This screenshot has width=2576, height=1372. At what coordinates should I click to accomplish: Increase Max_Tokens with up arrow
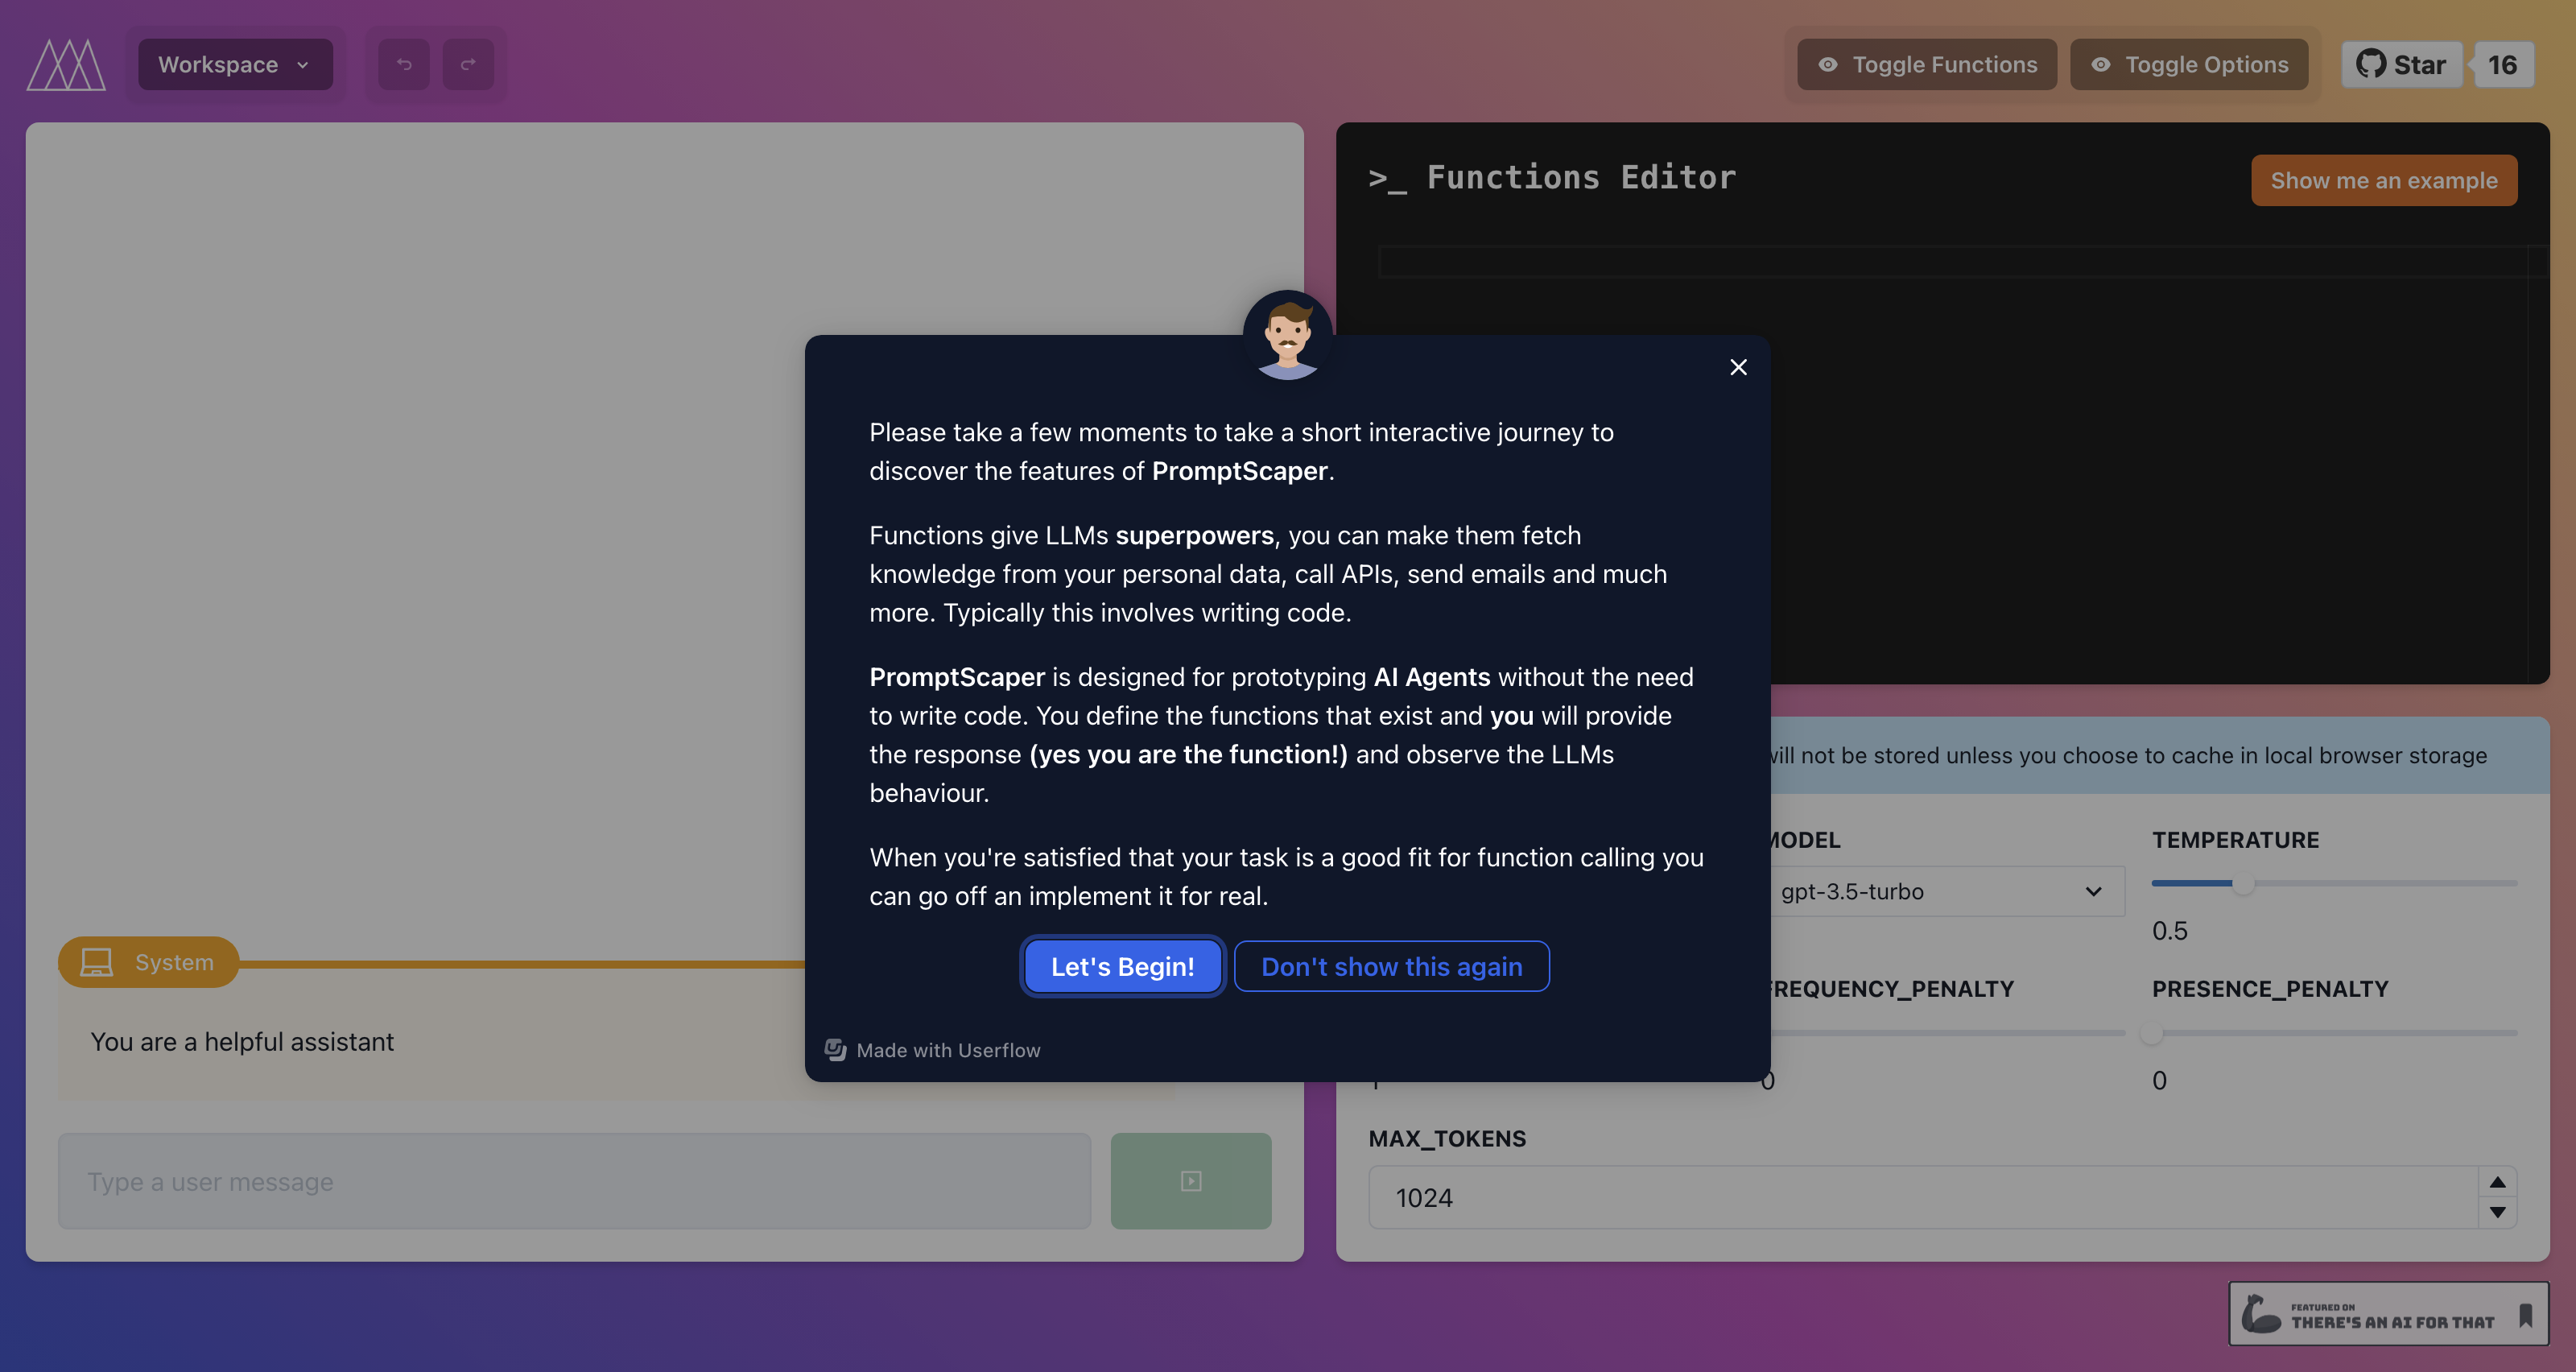coord(2497,1182)
